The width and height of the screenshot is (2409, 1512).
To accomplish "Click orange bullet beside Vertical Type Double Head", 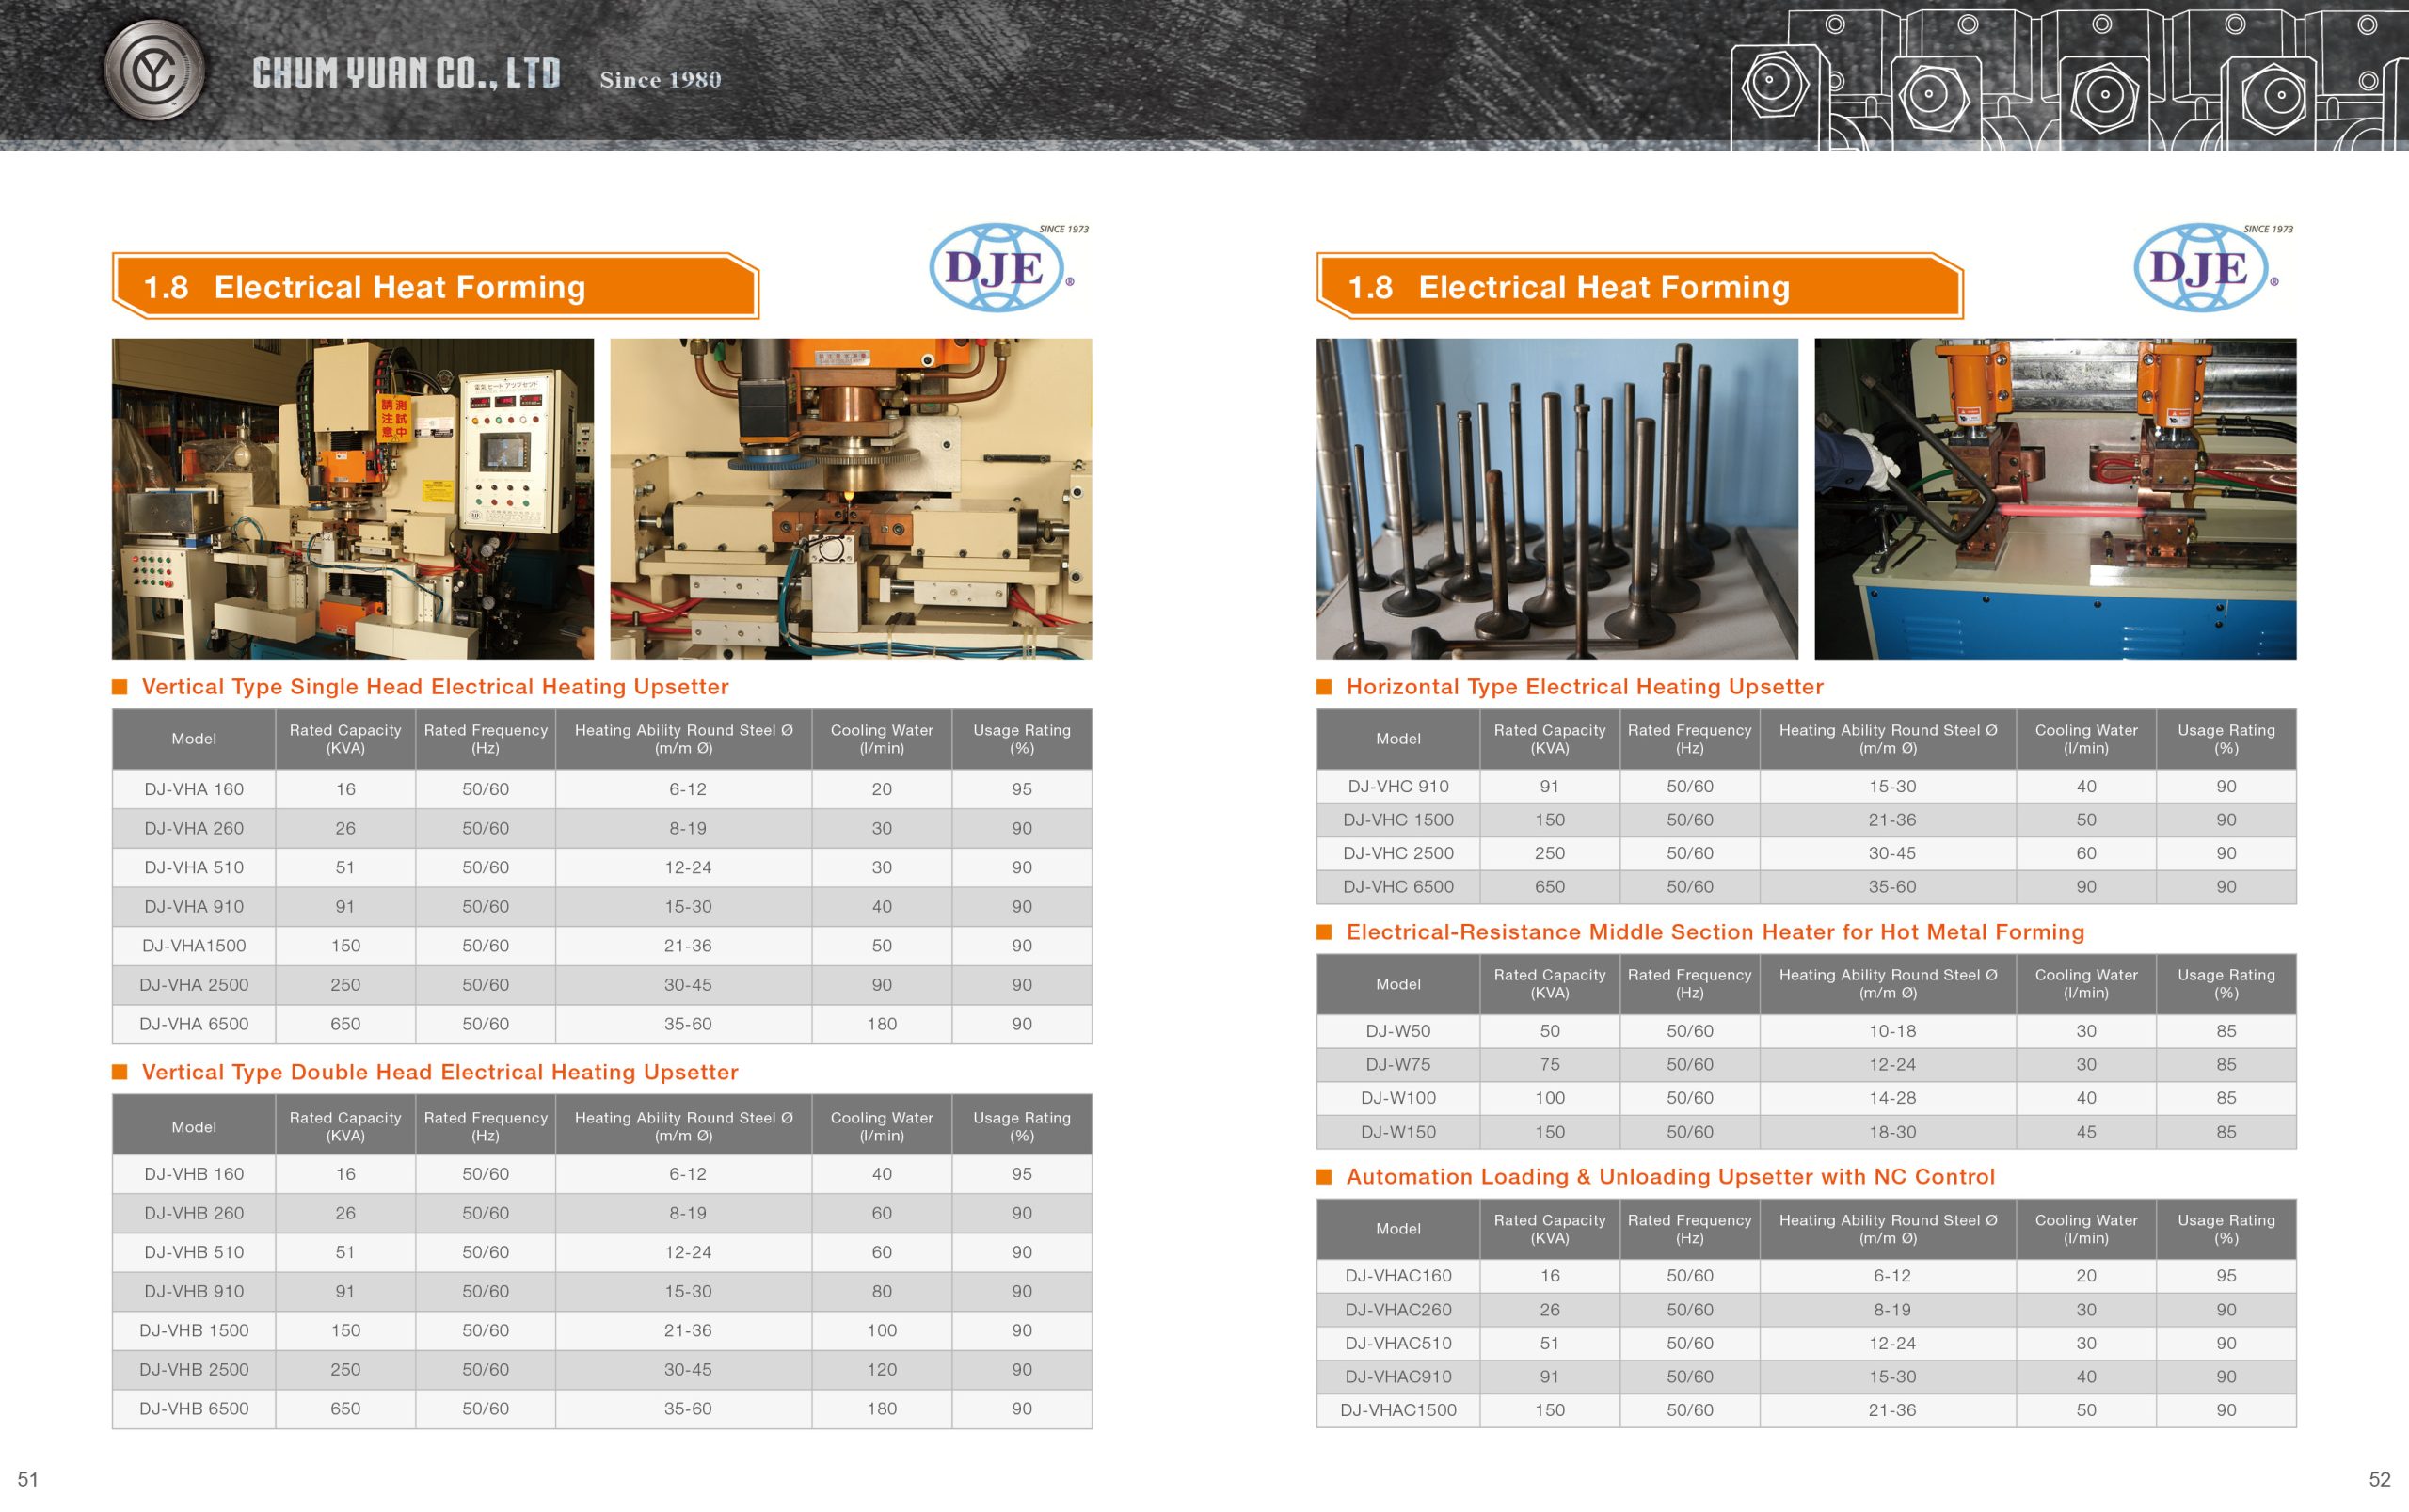I will click(120, 1072).
